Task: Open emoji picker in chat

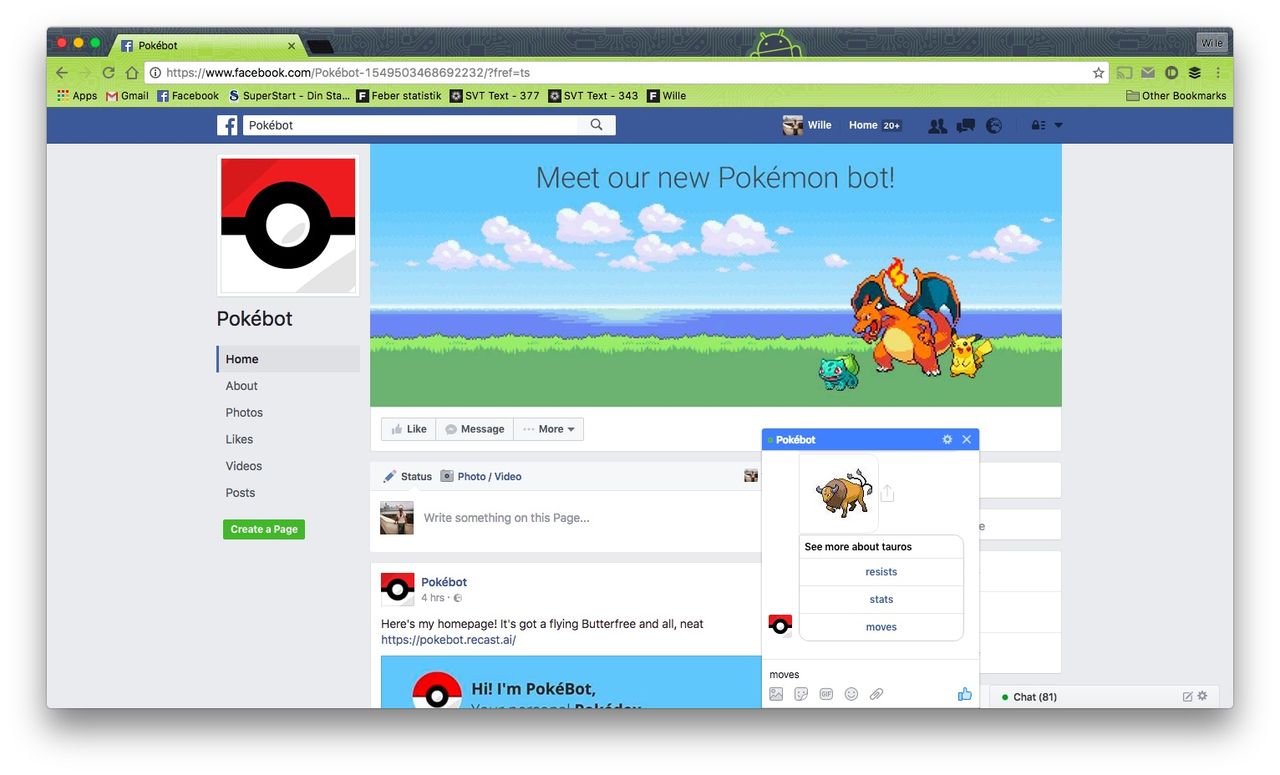Action: coord(851,694)
